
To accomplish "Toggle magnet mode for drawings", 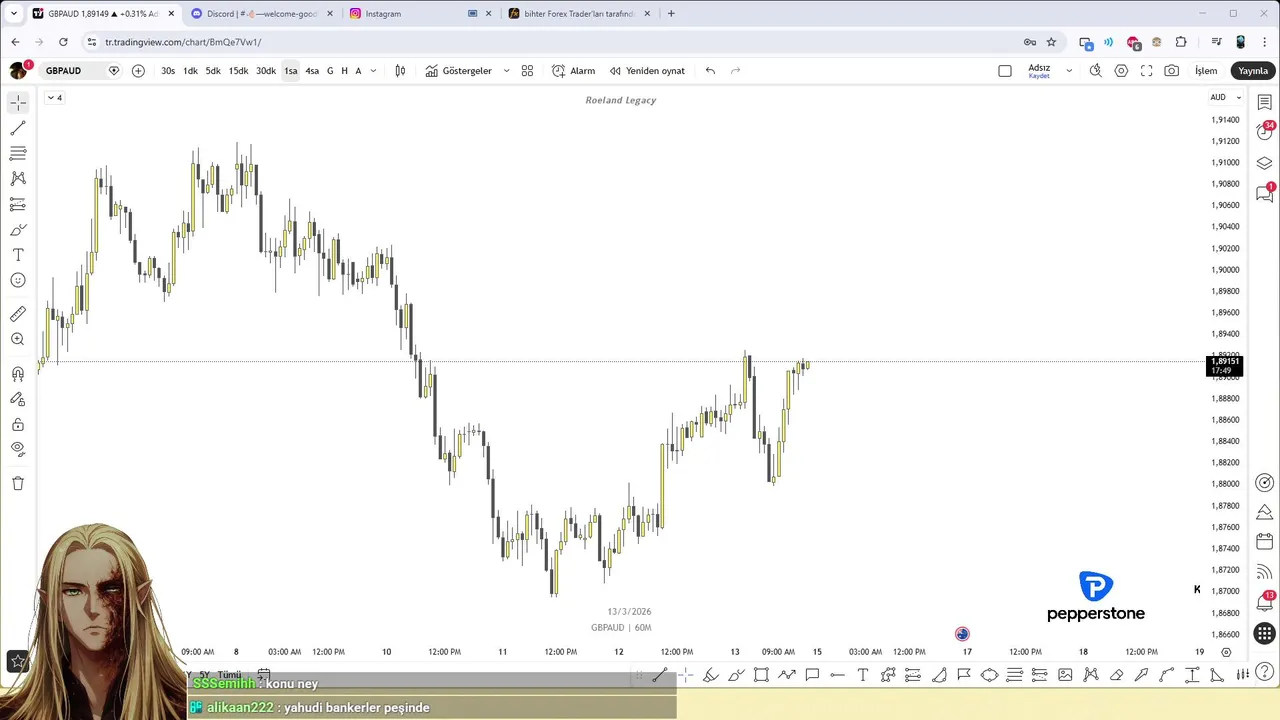I will pos(18,374).
